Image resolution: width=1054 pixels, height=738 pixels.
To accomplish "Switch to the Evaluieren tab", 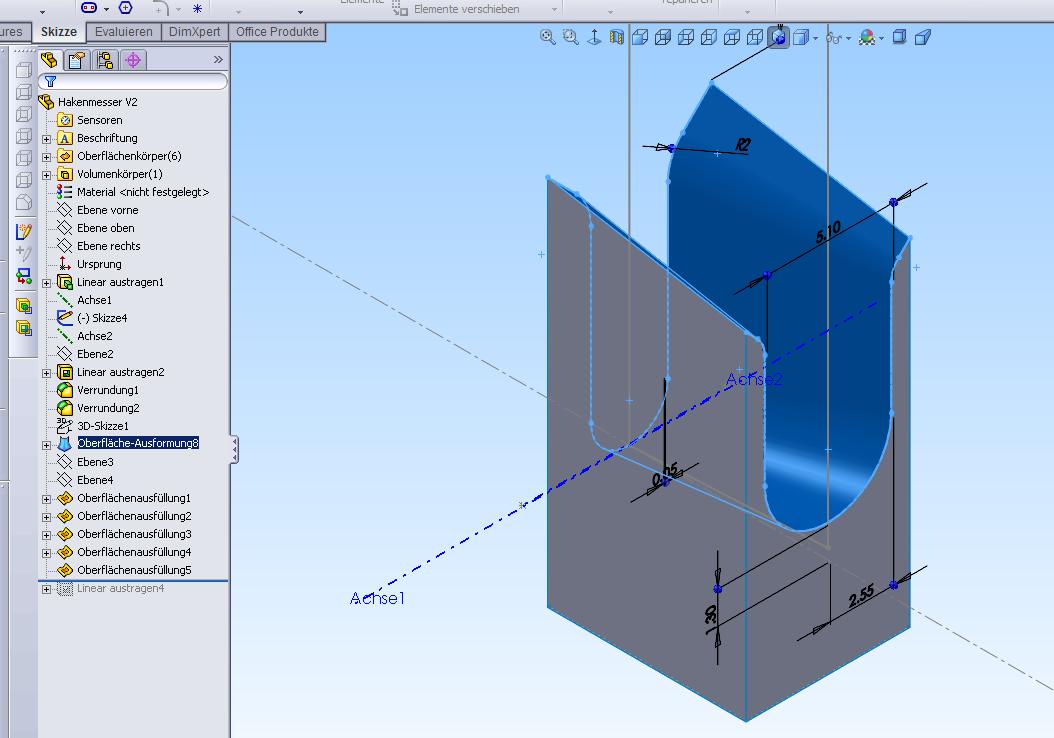I will [124, 32].
